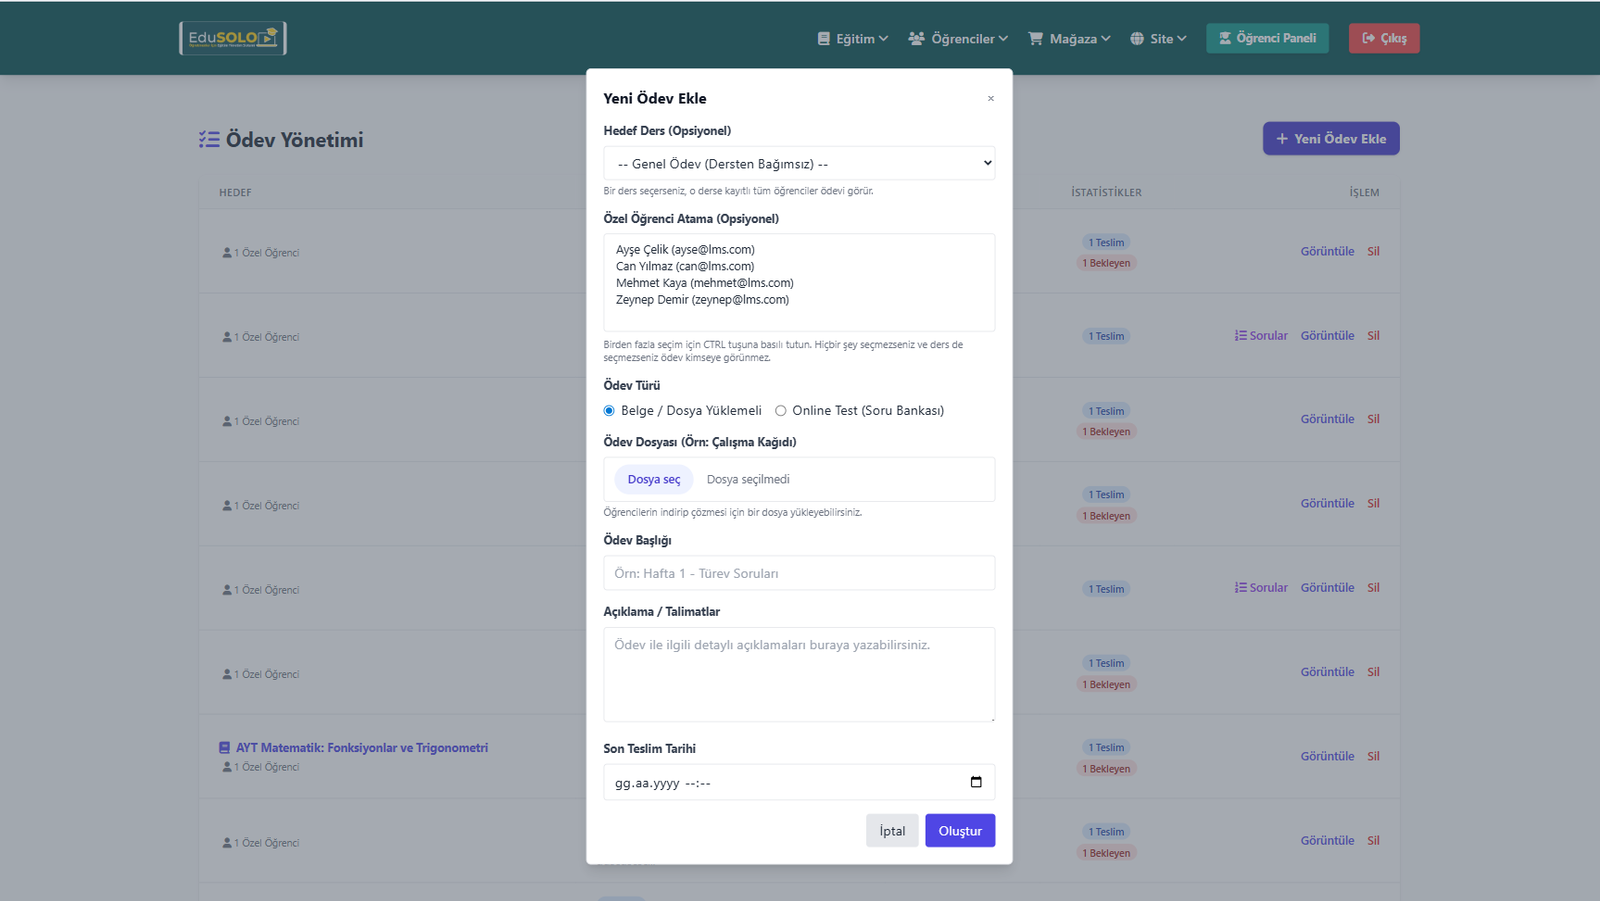
Task: Click the Ödev Başlığı input field
Action: (x=799, y=573)
